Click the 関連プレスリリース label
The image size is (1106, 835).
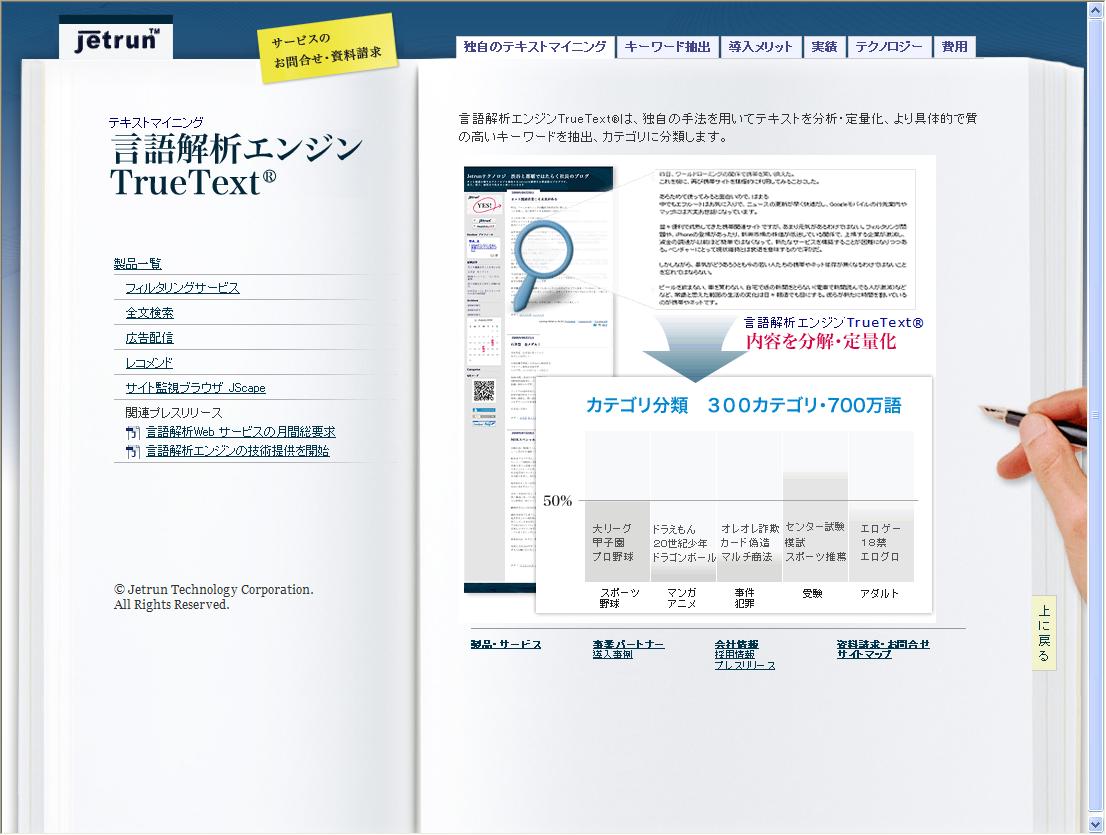[174, 413]
